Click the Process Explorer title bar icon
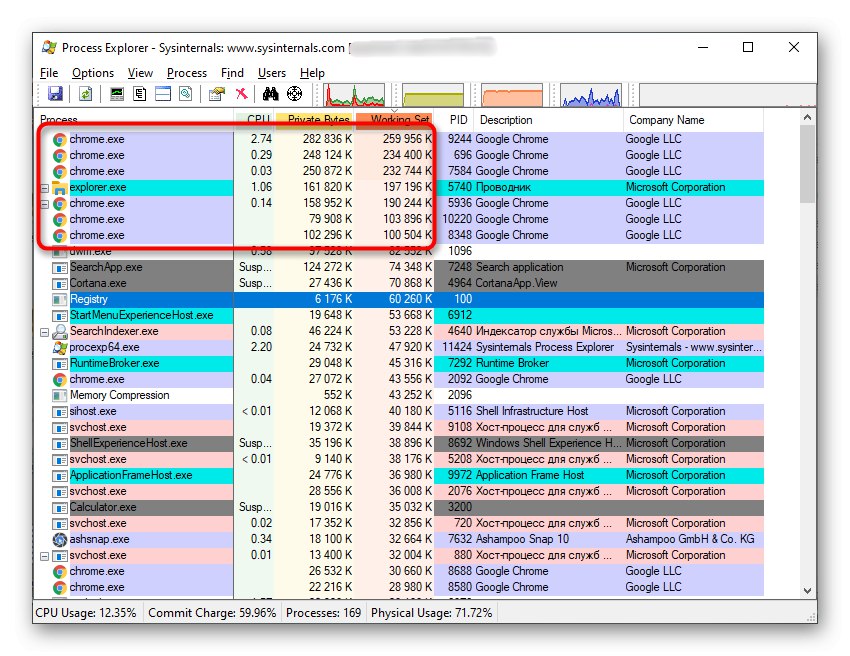Viewport: 850px width, 656px height. [x=49, y=47]
